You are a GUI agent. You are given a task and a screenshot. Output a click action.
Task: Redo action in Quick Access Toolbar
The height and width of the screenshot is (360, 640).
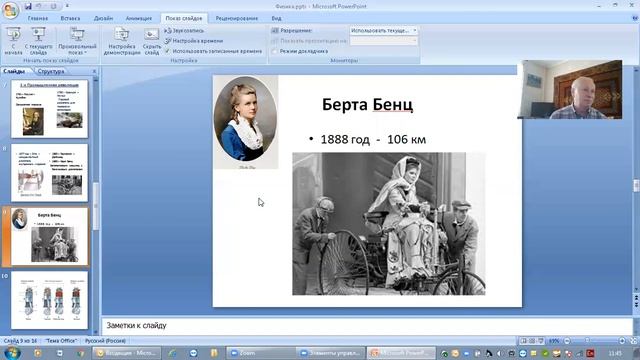click(x=53, y=6)
